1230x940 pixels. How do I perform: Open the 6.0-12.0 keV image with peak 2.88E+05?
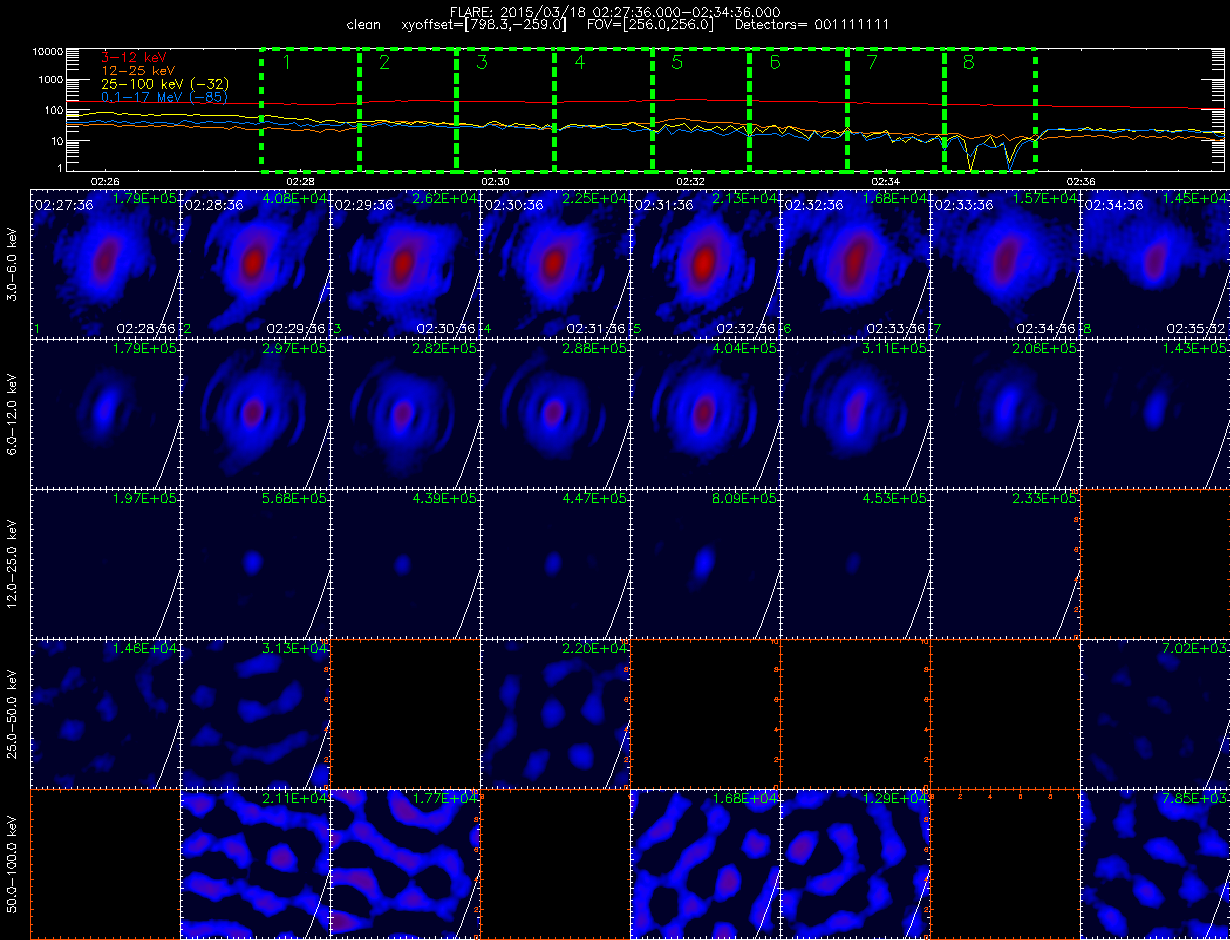555,413
